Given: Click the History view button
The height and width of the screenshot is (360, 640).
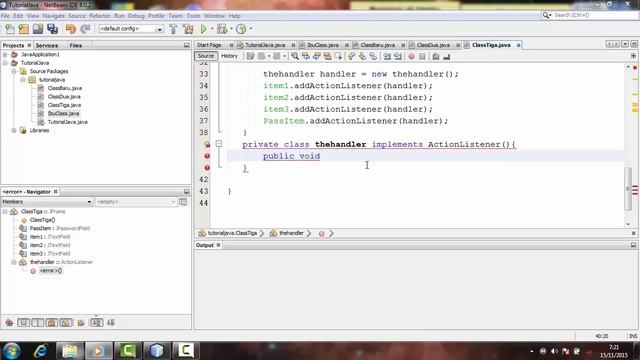Looking at the screenshot, I should tap(229, 56).
